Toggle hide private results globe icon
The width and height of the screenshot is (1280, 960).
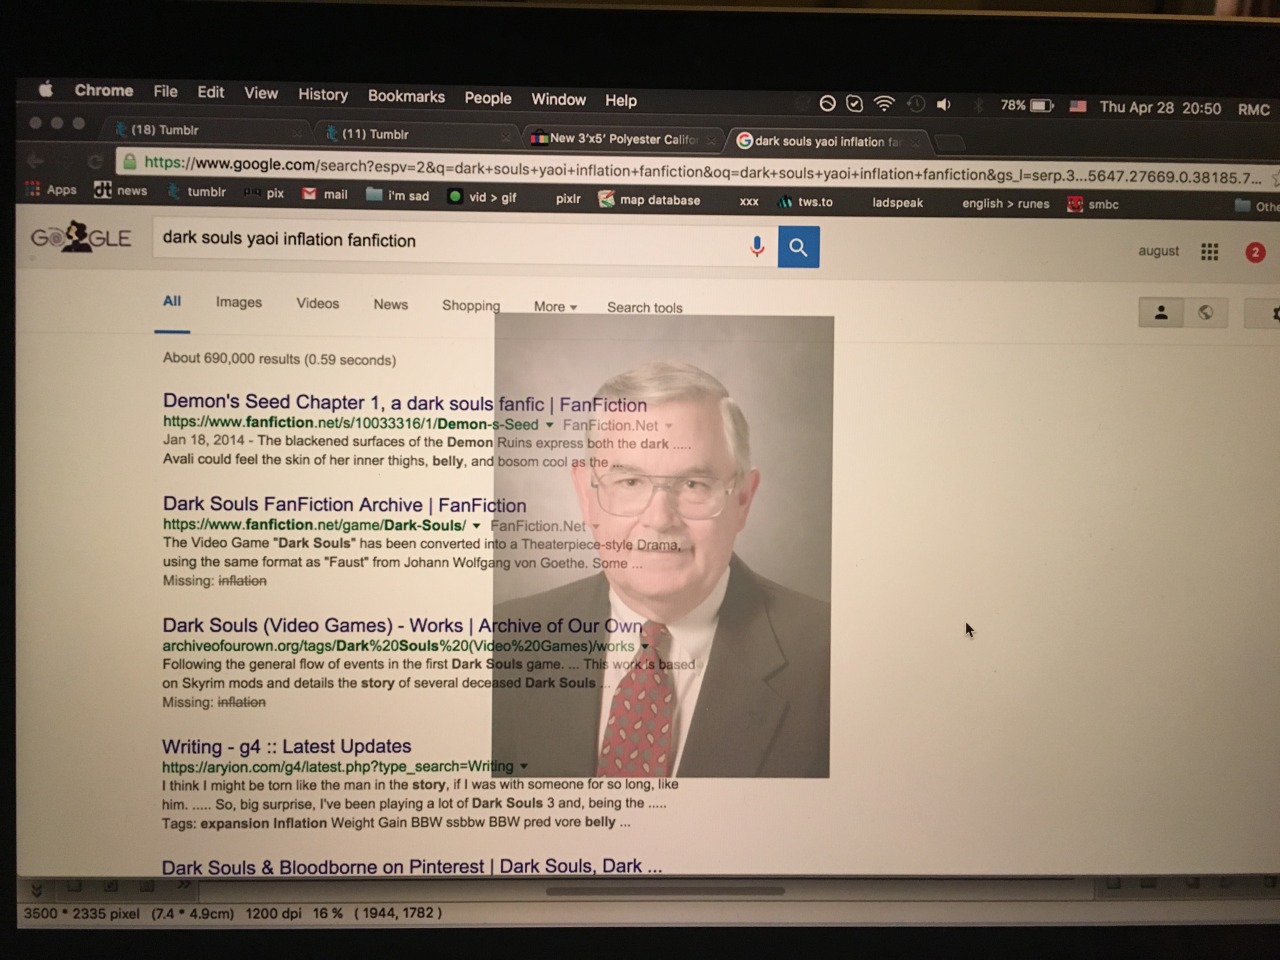click(x=1206, y=313)
